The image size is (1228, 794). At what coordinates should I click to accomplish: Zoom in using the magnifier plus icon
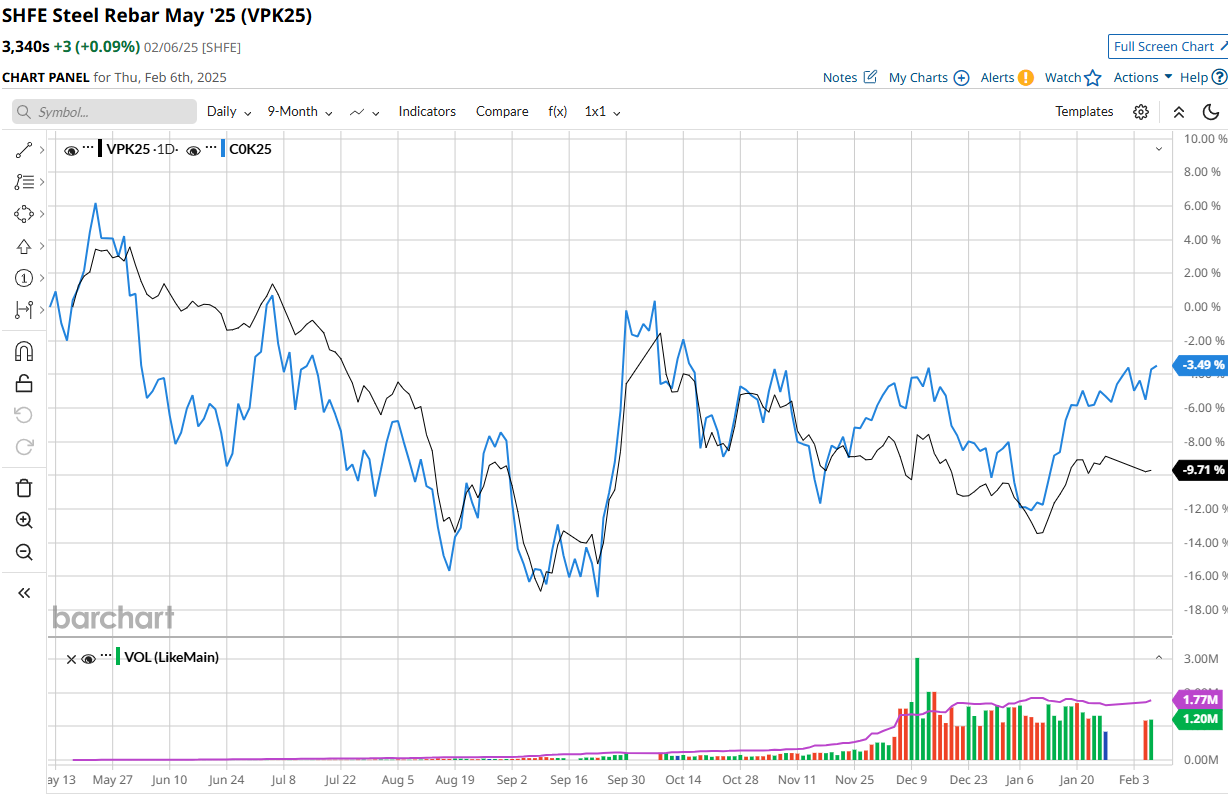click(24, 520)
